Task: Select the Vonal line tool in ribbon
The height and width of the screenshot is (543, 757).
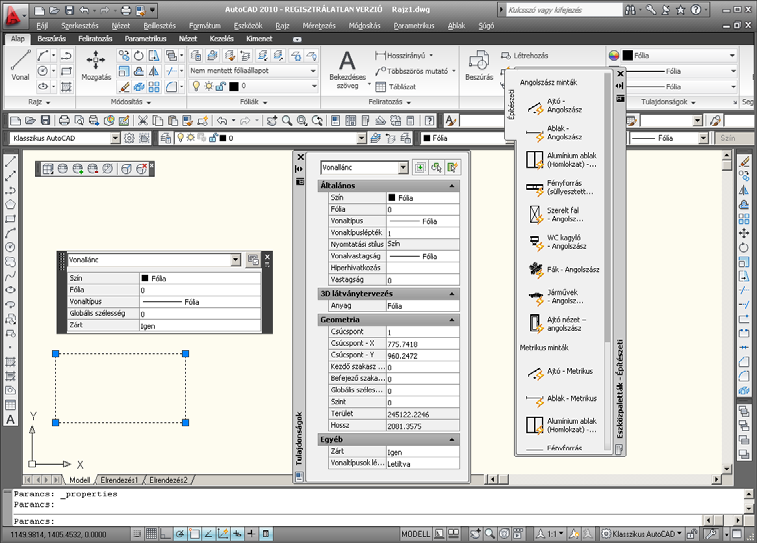Action: pos(20,66)
